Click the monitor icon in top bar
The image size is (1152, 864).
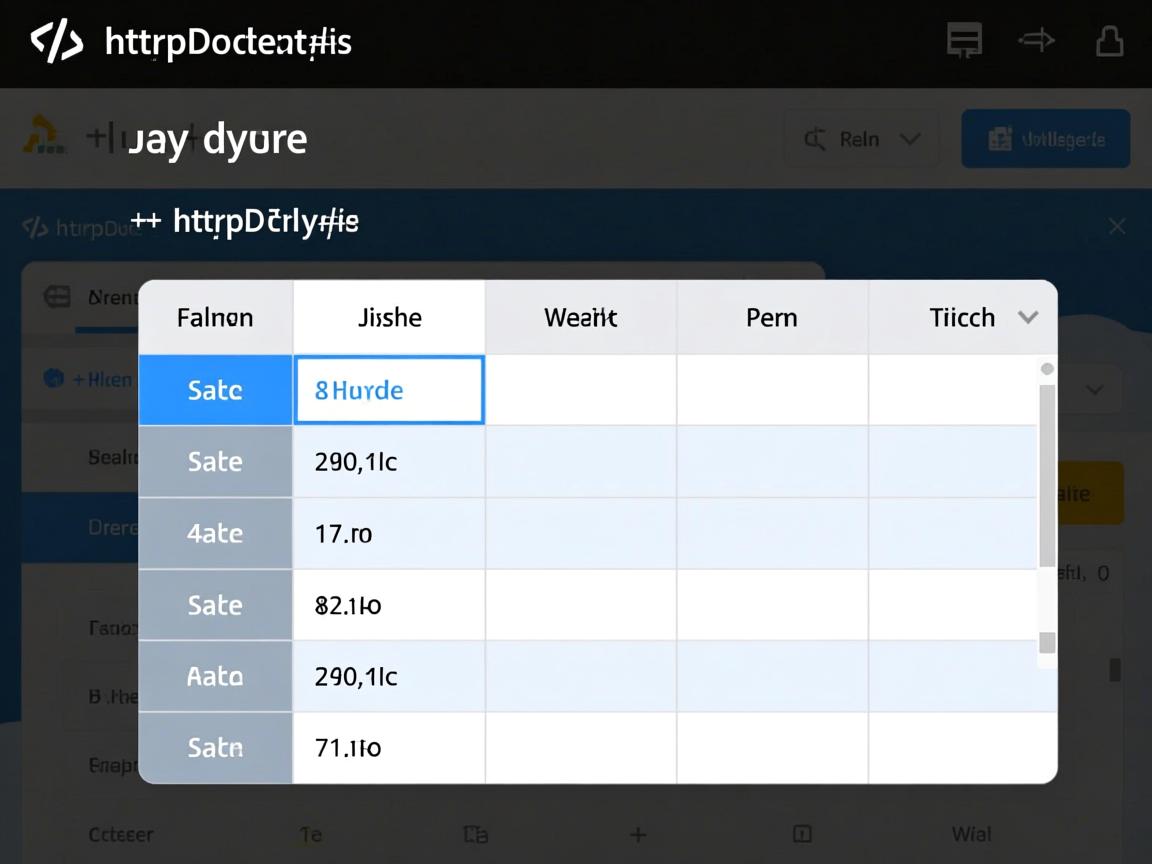pos(964,42)
